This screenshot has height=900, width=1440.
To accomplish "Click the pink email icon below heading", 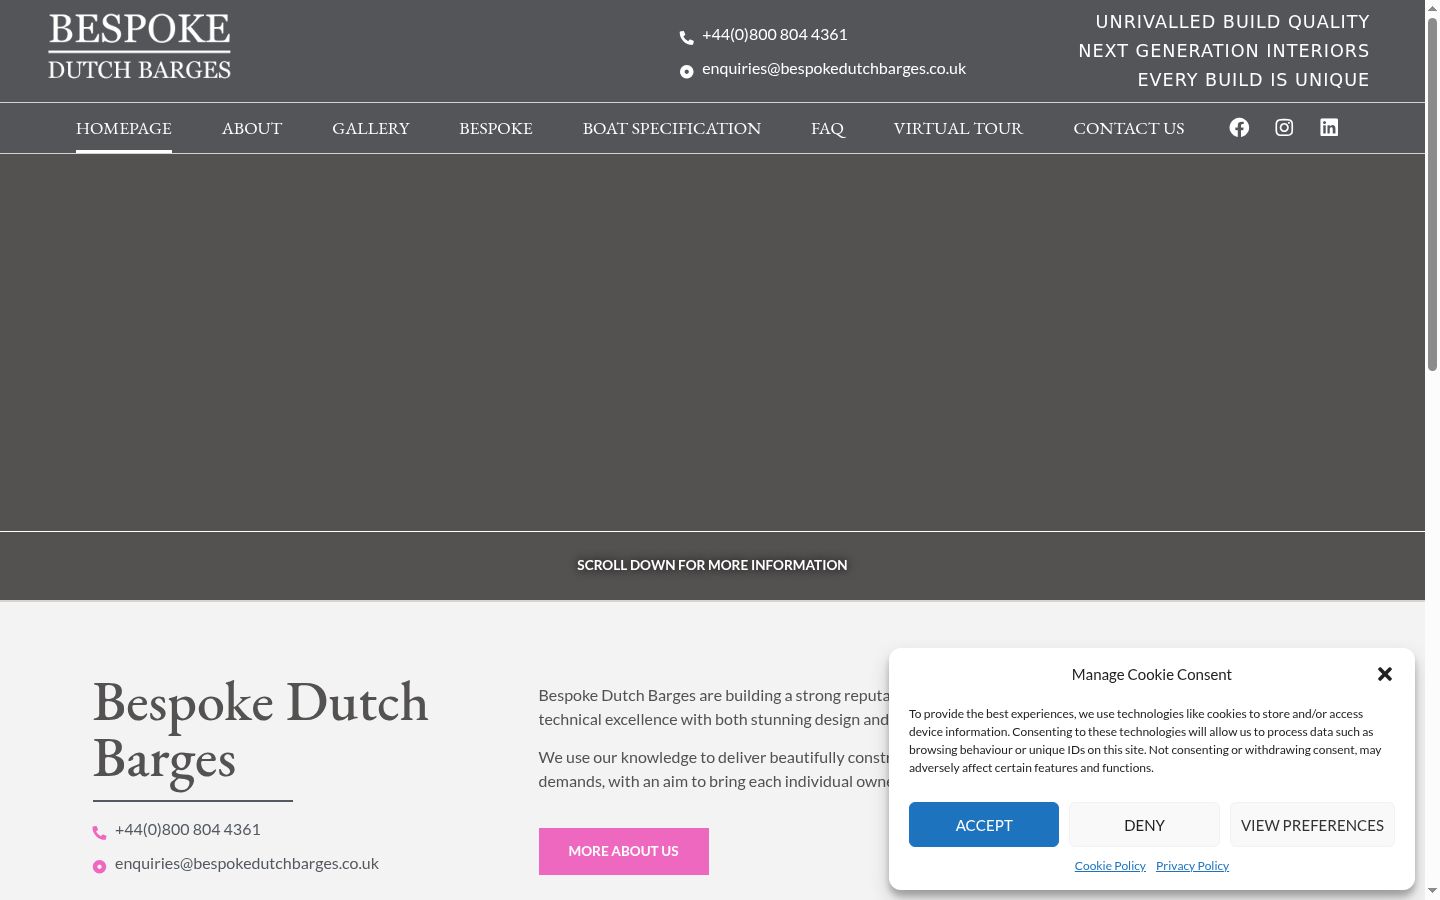I will (x=99, y=866).
